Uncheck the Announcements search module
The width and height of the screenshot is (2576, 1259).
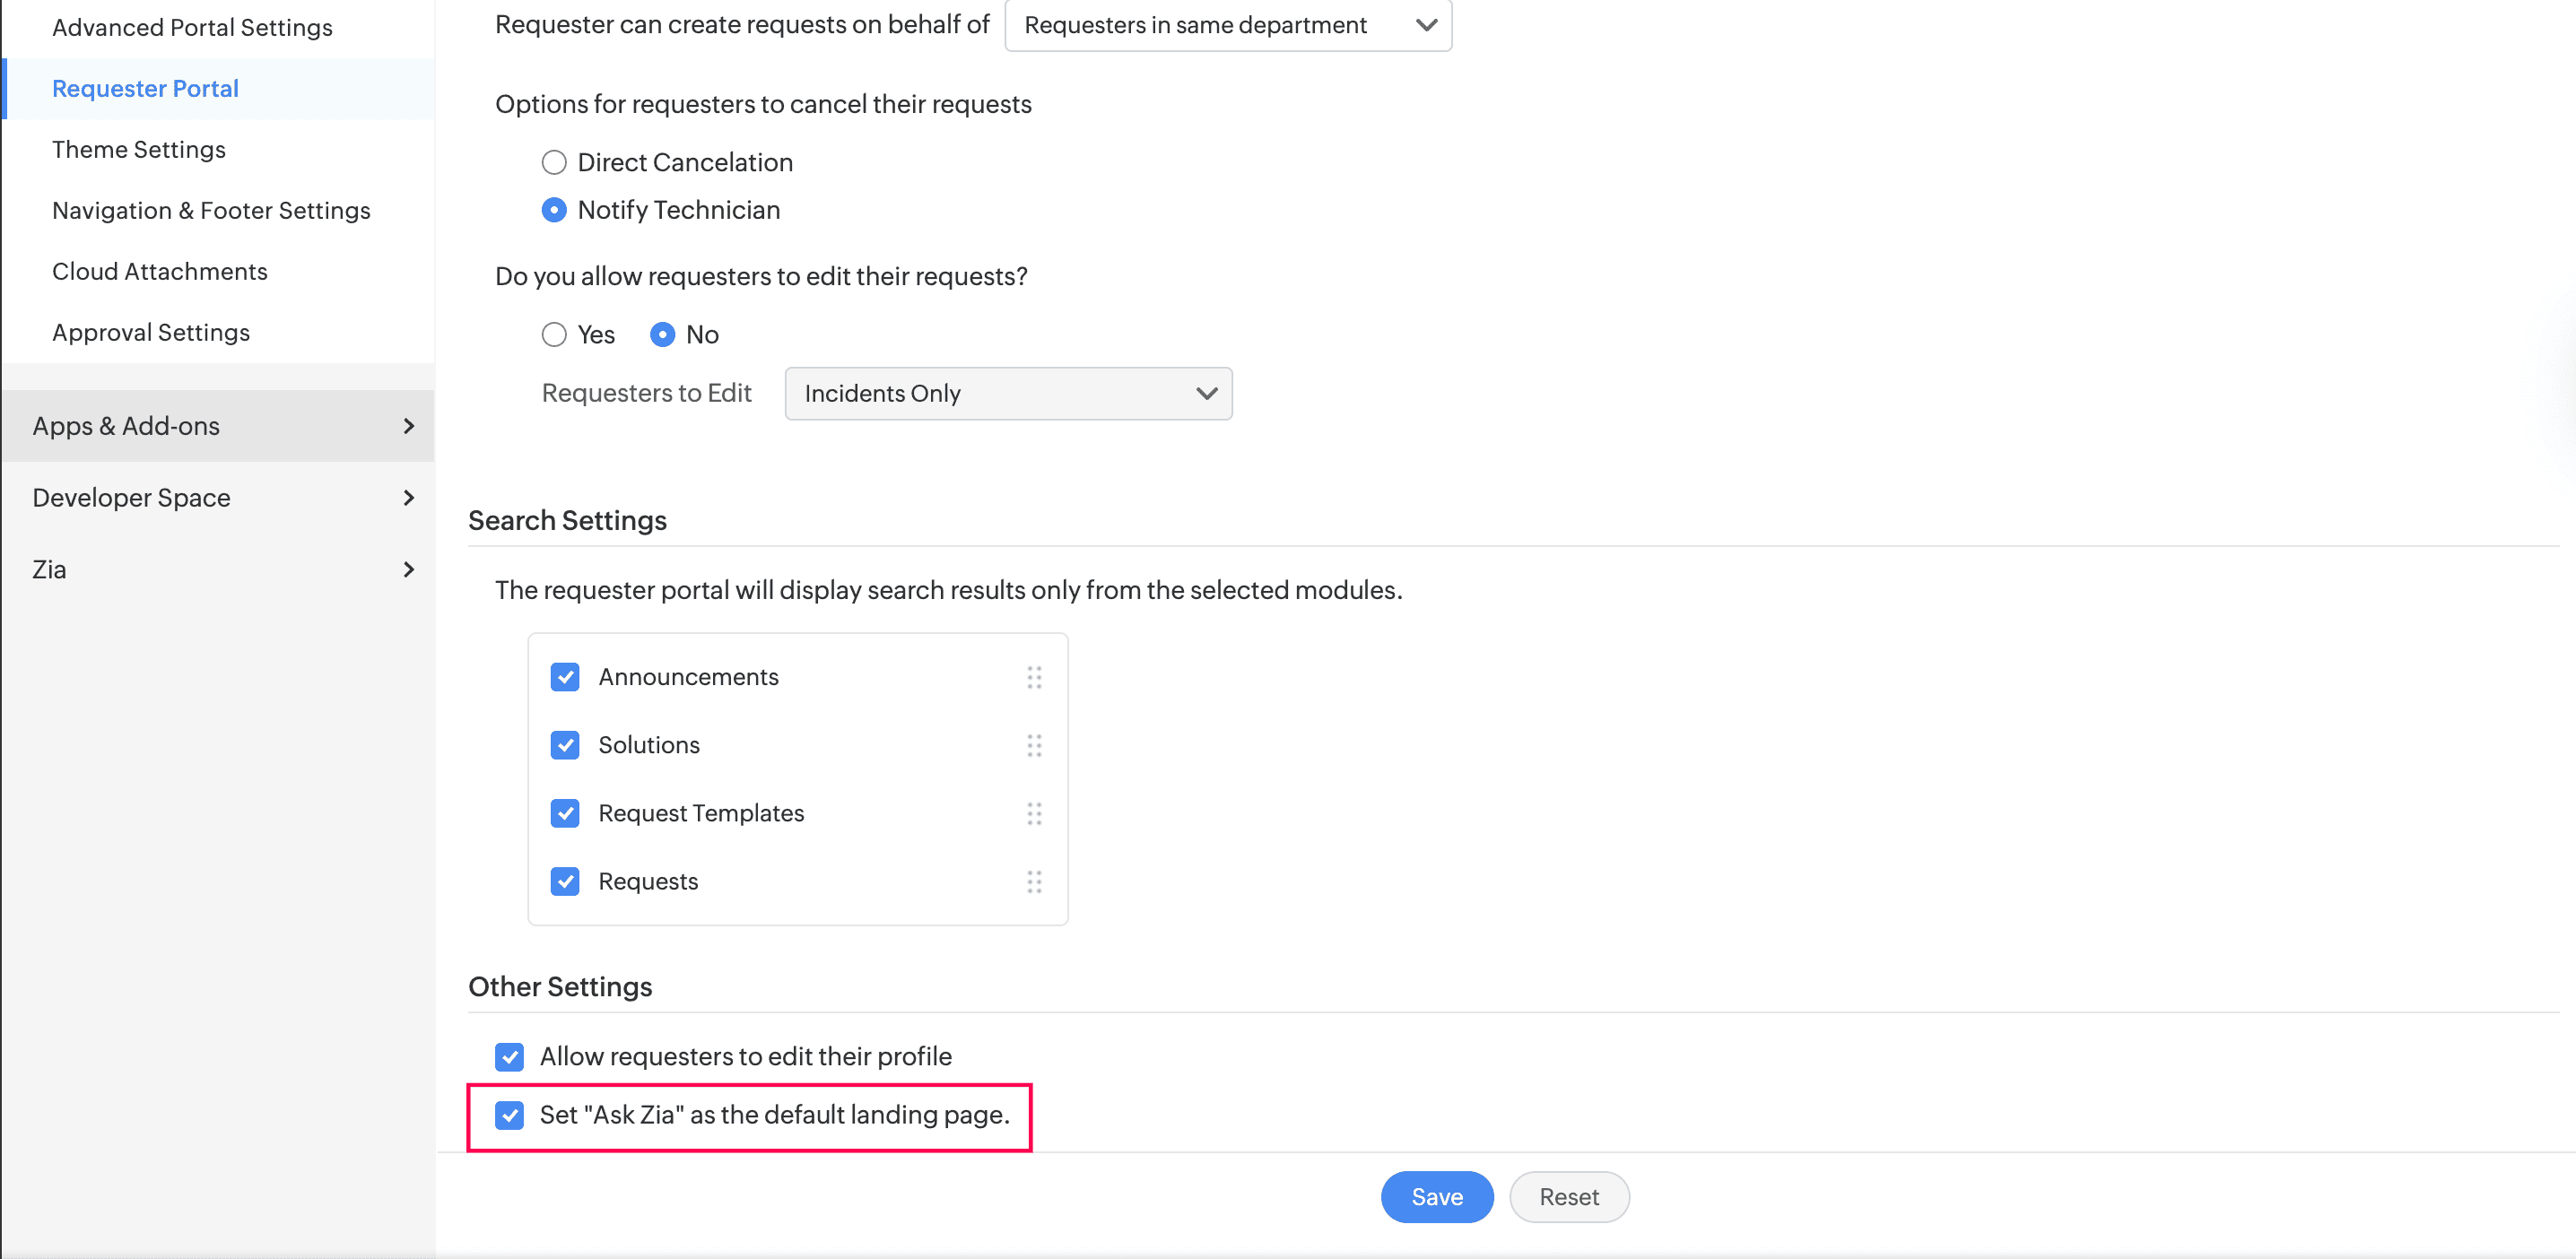coord(565,677)
